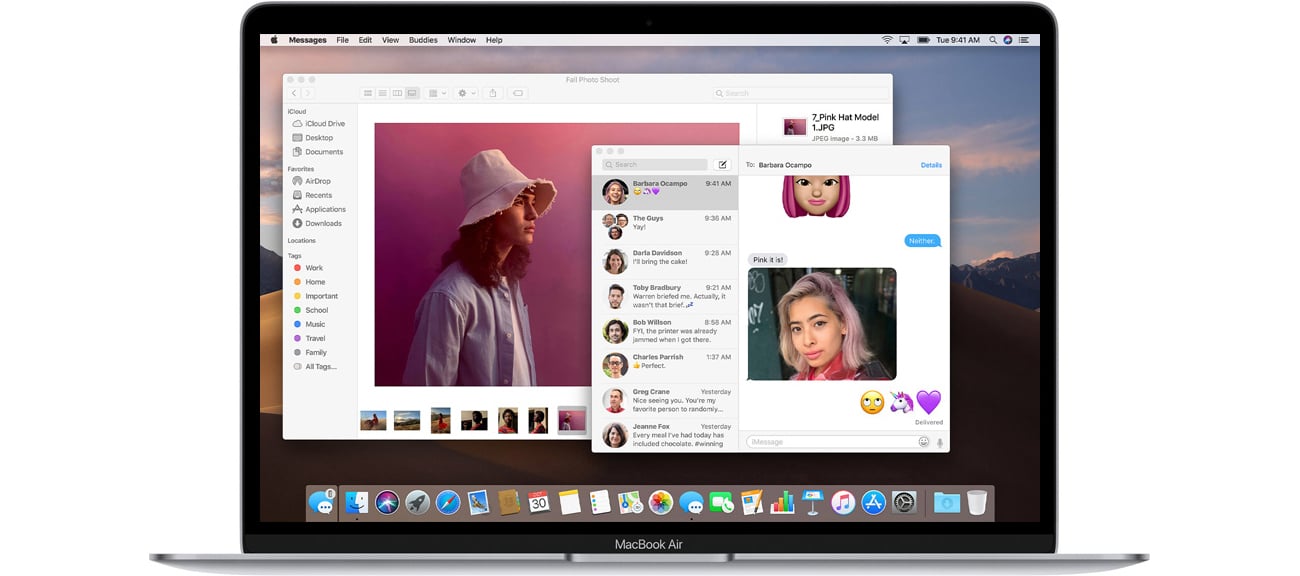Switch Finder to gallery view
The width and height of the screenshot is (1300, 576).
point(412,93)
